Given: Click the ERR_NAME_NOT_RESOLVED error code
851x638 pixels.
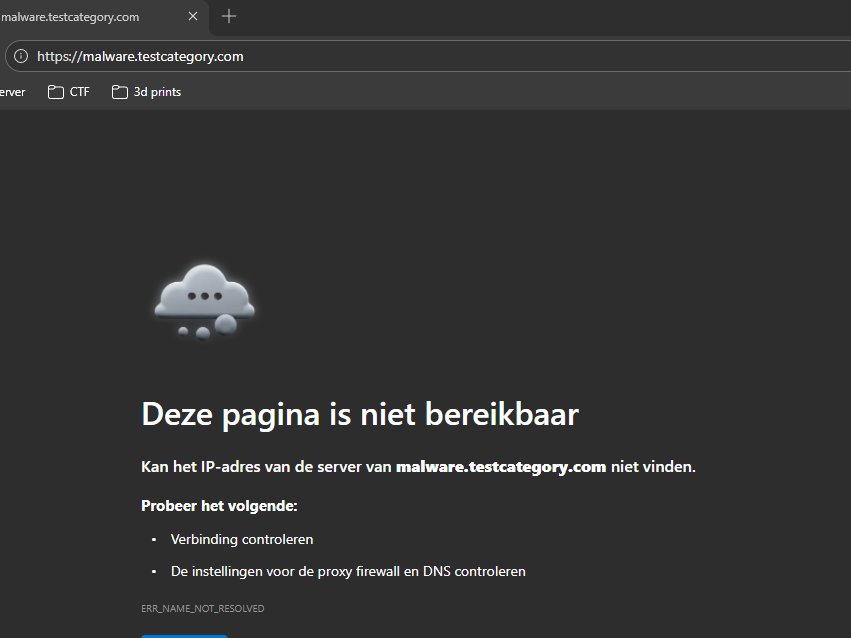Looking at the screenshot, I should coord(203,608).
